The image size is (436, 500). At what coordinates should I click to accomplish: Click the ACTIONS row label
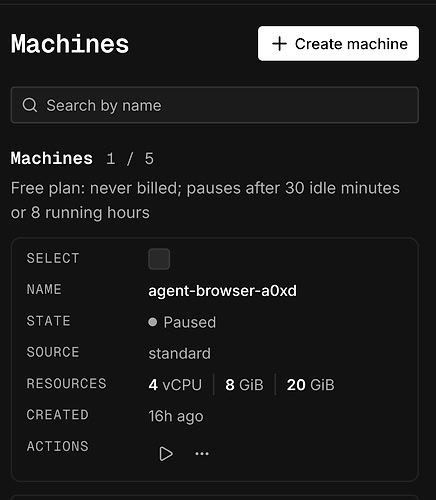click(x=58, y=446)
